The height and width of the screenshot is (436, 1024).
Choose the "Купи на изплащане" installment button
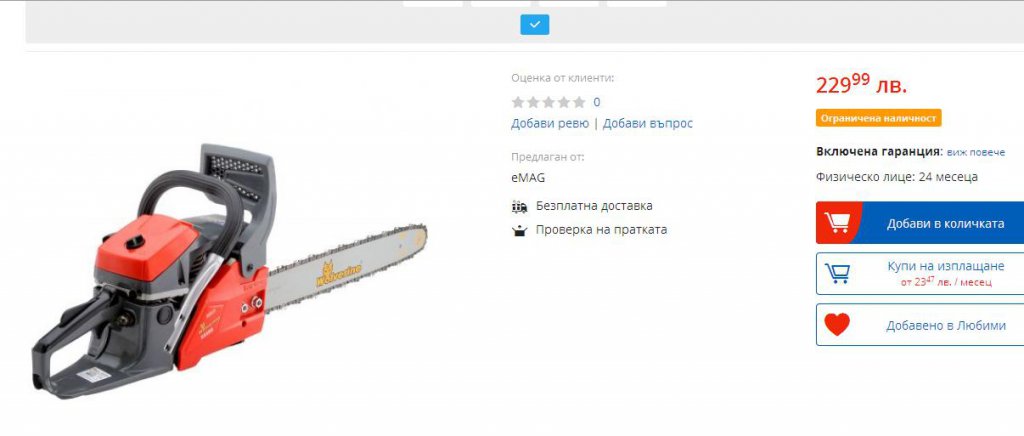pyautogui.click(x=920, y=273)
